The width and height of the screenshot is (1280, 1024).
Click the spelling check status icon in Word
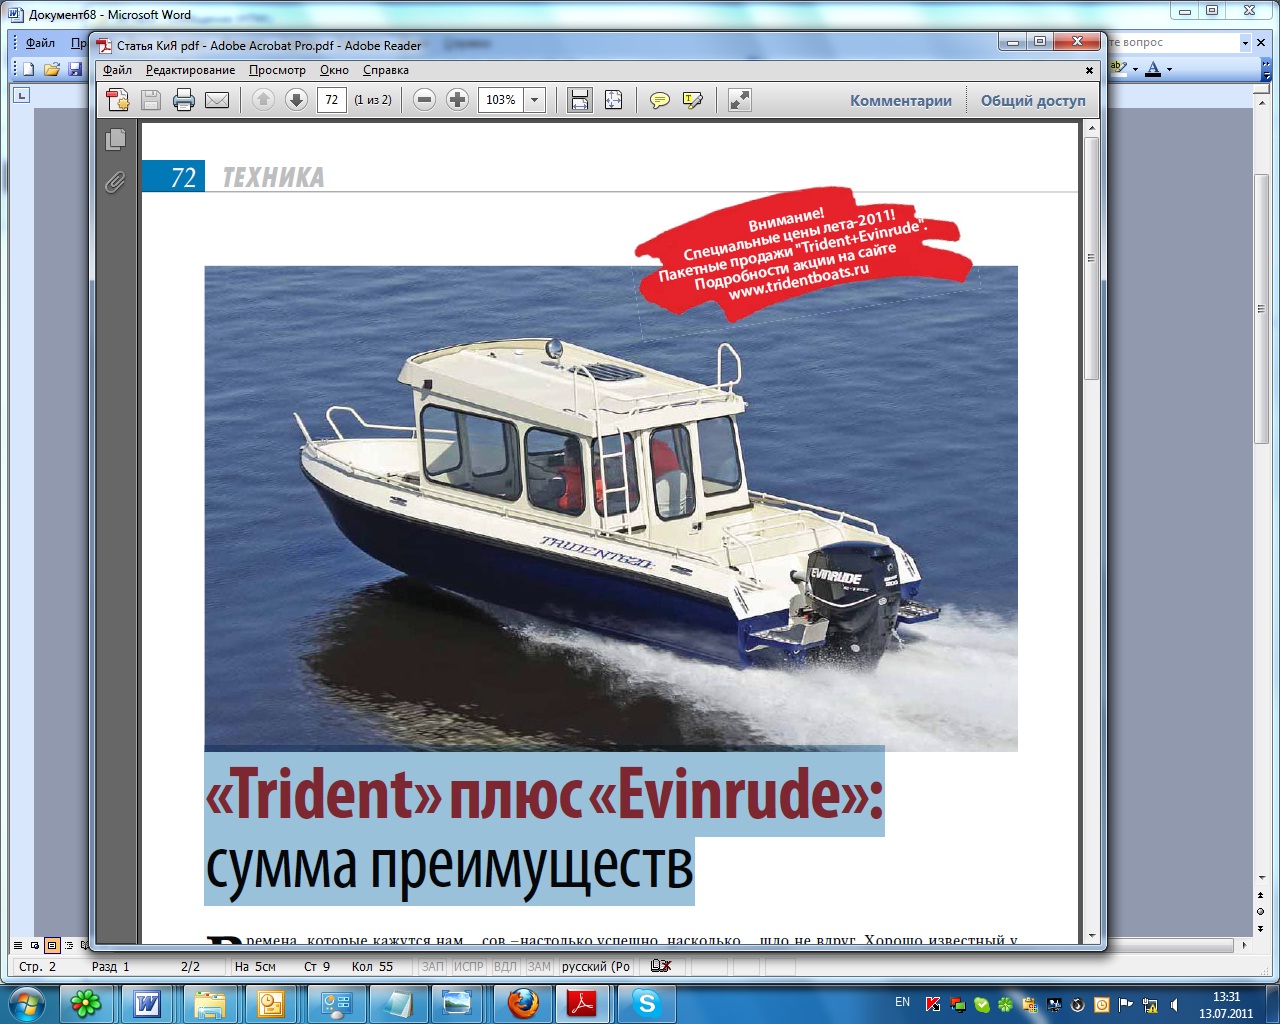point(660,966)
